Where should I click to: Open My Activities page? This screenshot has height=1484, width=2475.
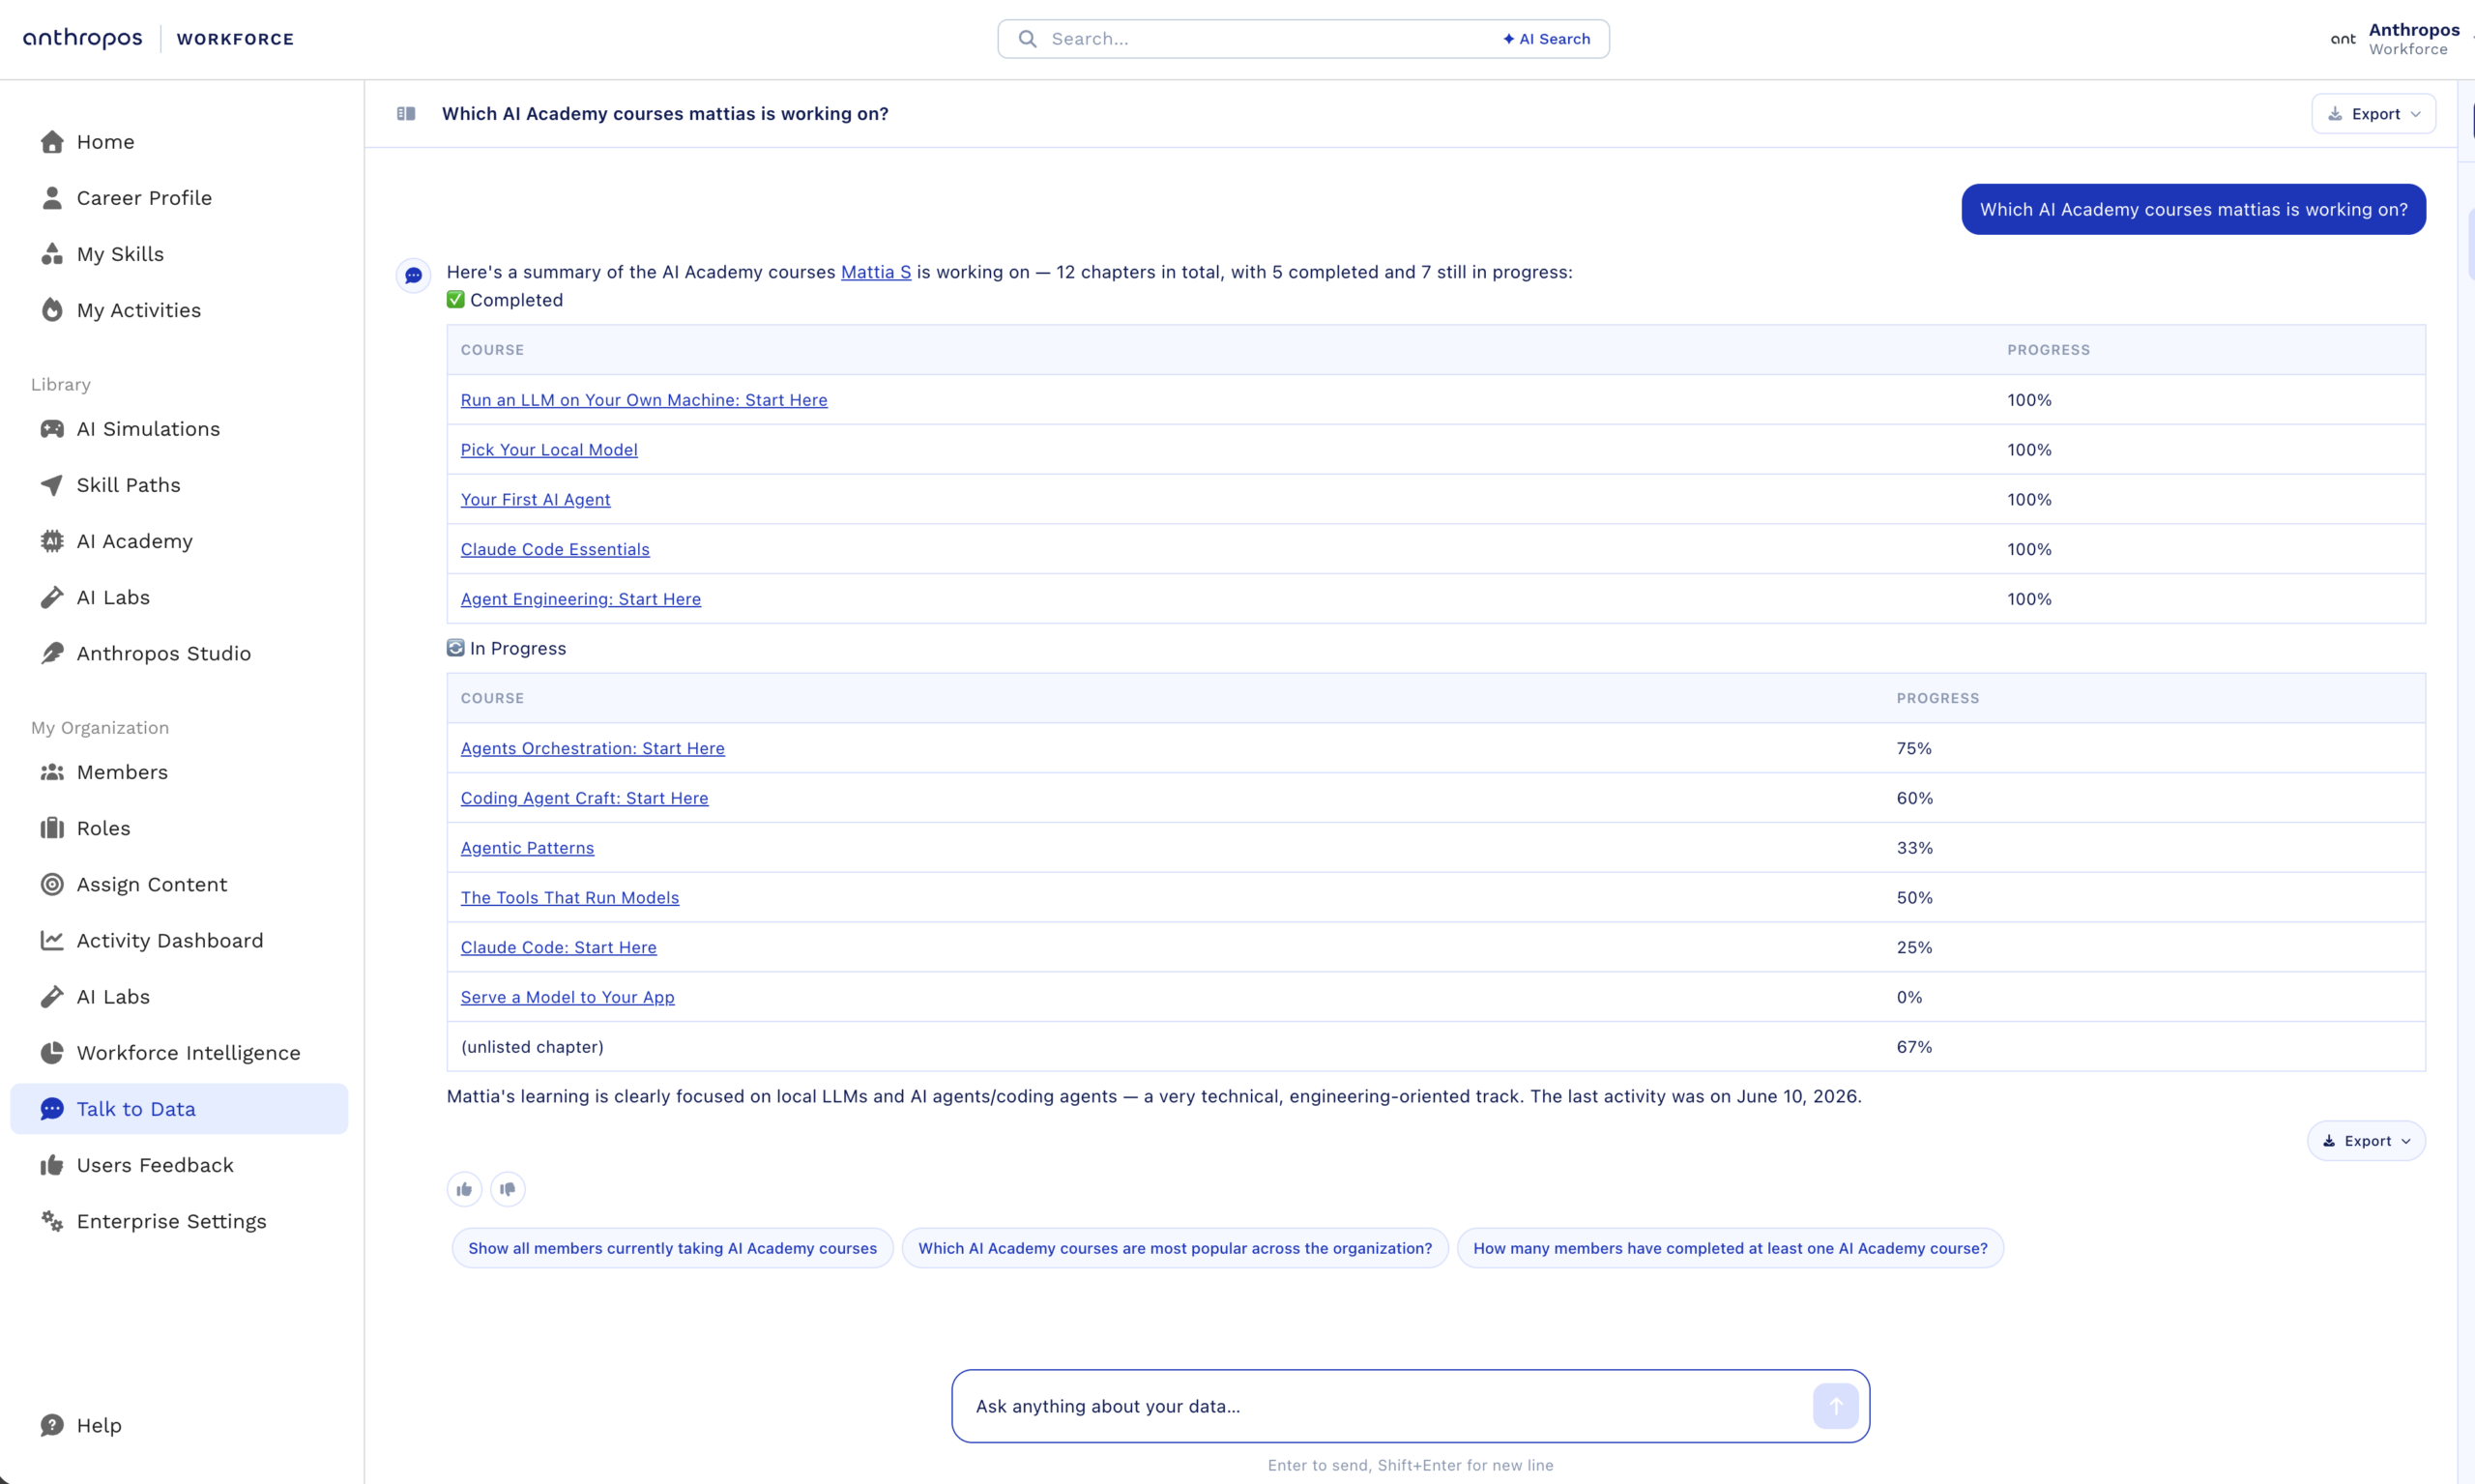138,310
